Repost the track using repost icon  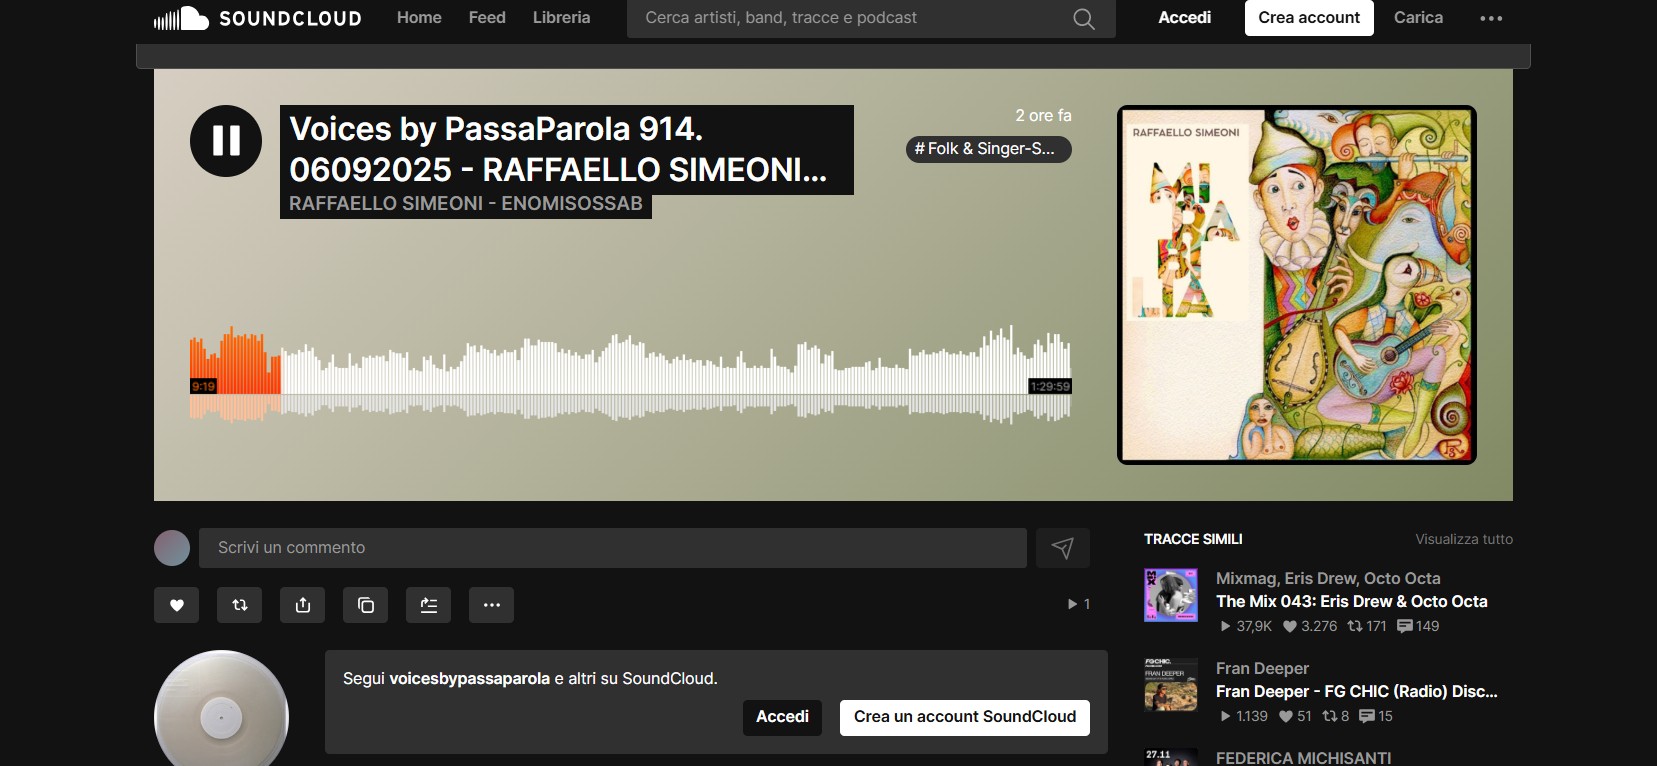coord(240,605)
